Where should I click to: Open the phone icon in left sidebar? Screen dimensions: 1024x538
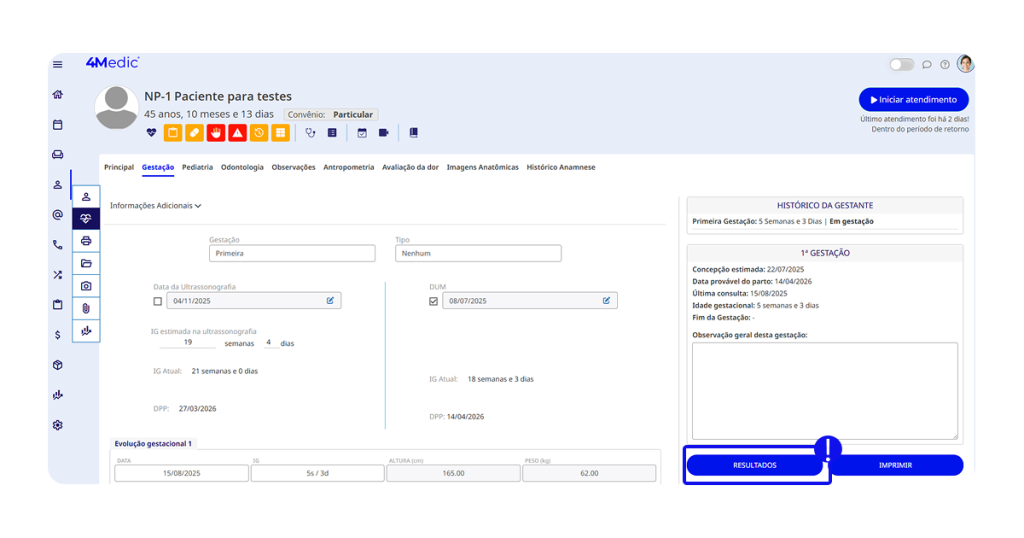tap(57, 244)
